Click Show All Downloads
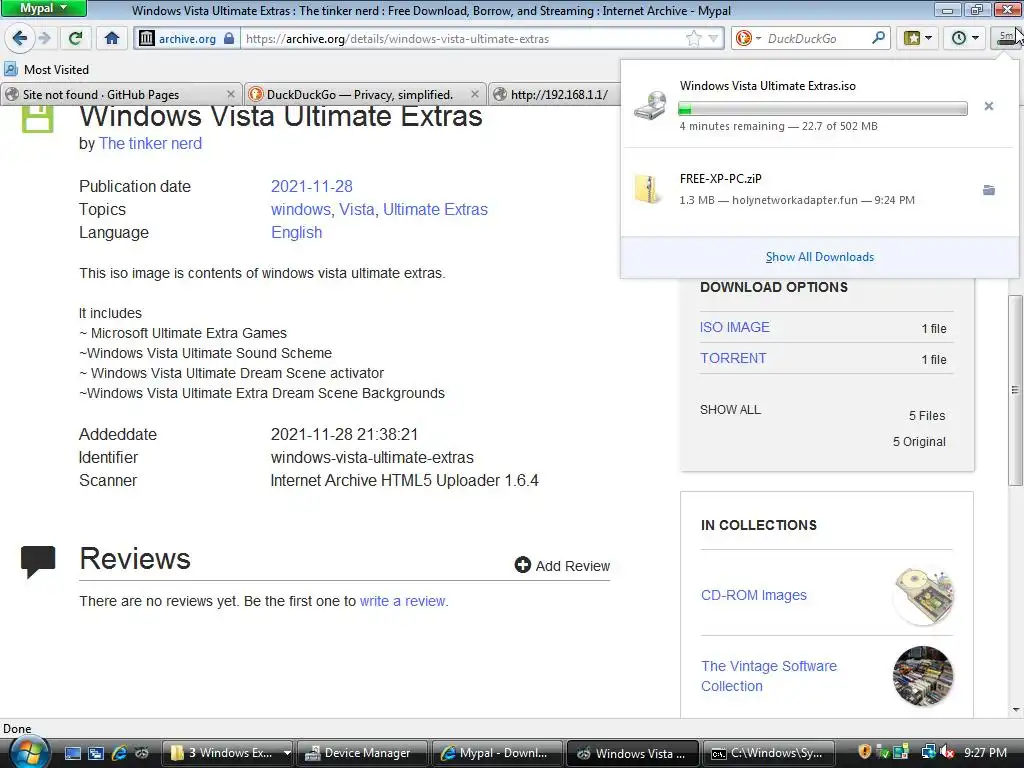The image size is (1024, 768). click(x=820, y=257)
